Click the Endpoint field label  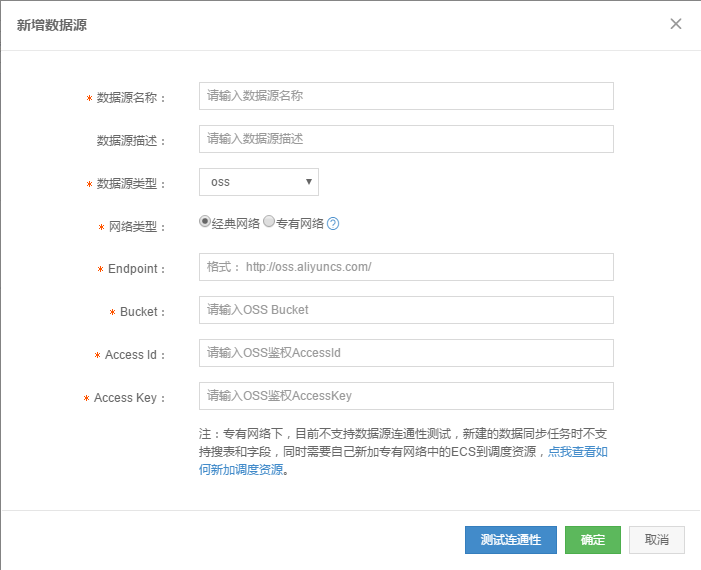(133, 269)
